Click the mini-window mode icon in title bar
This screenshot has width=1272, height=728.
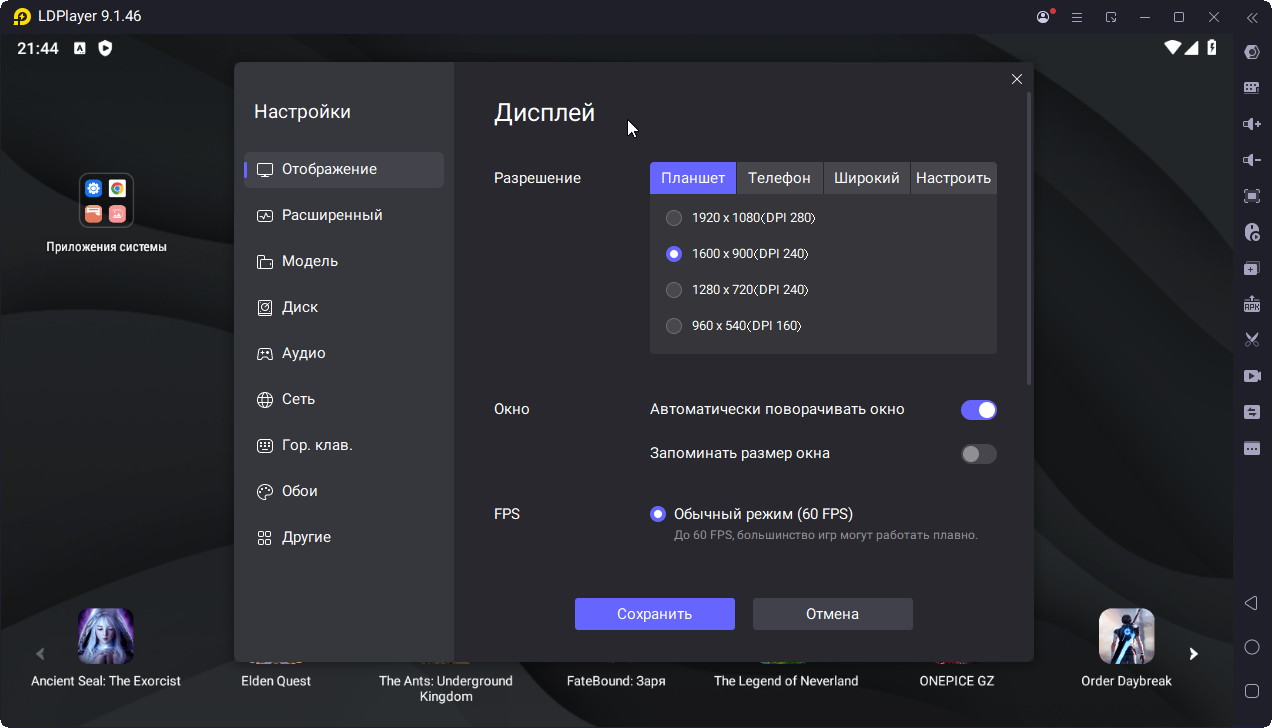point(1111,17)
